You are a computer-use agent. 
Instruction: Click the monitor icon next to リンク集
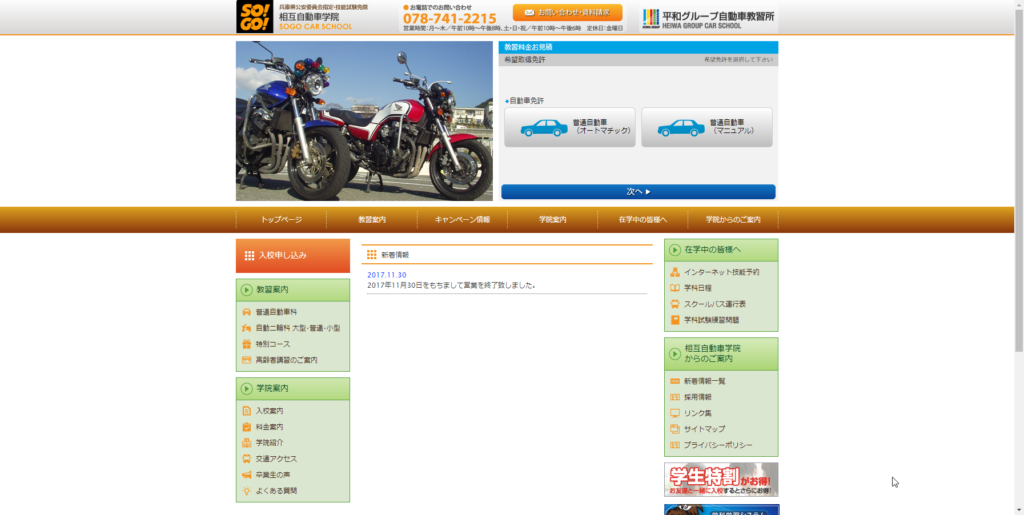click(x=675, y=413)
